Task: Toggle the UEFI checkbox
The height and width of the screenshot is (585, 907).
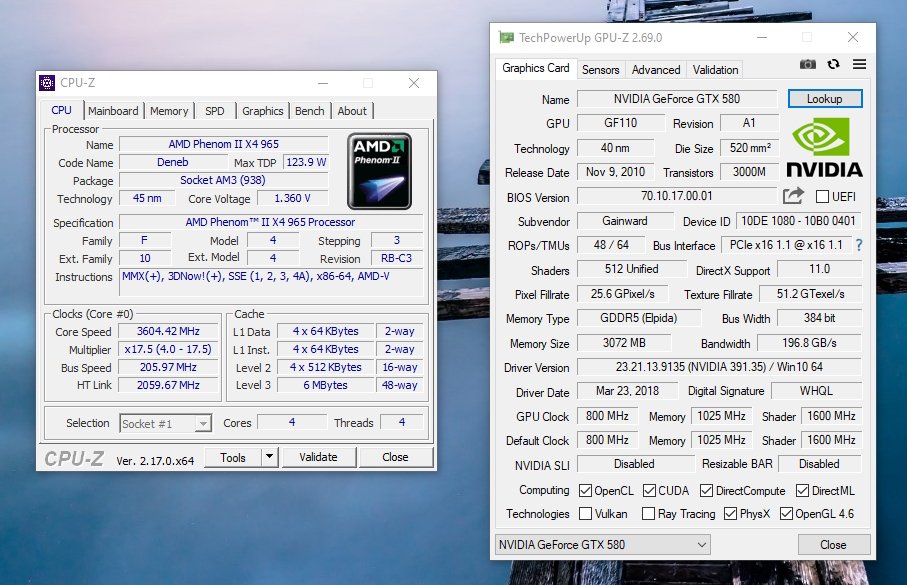Action: point(822,197)
